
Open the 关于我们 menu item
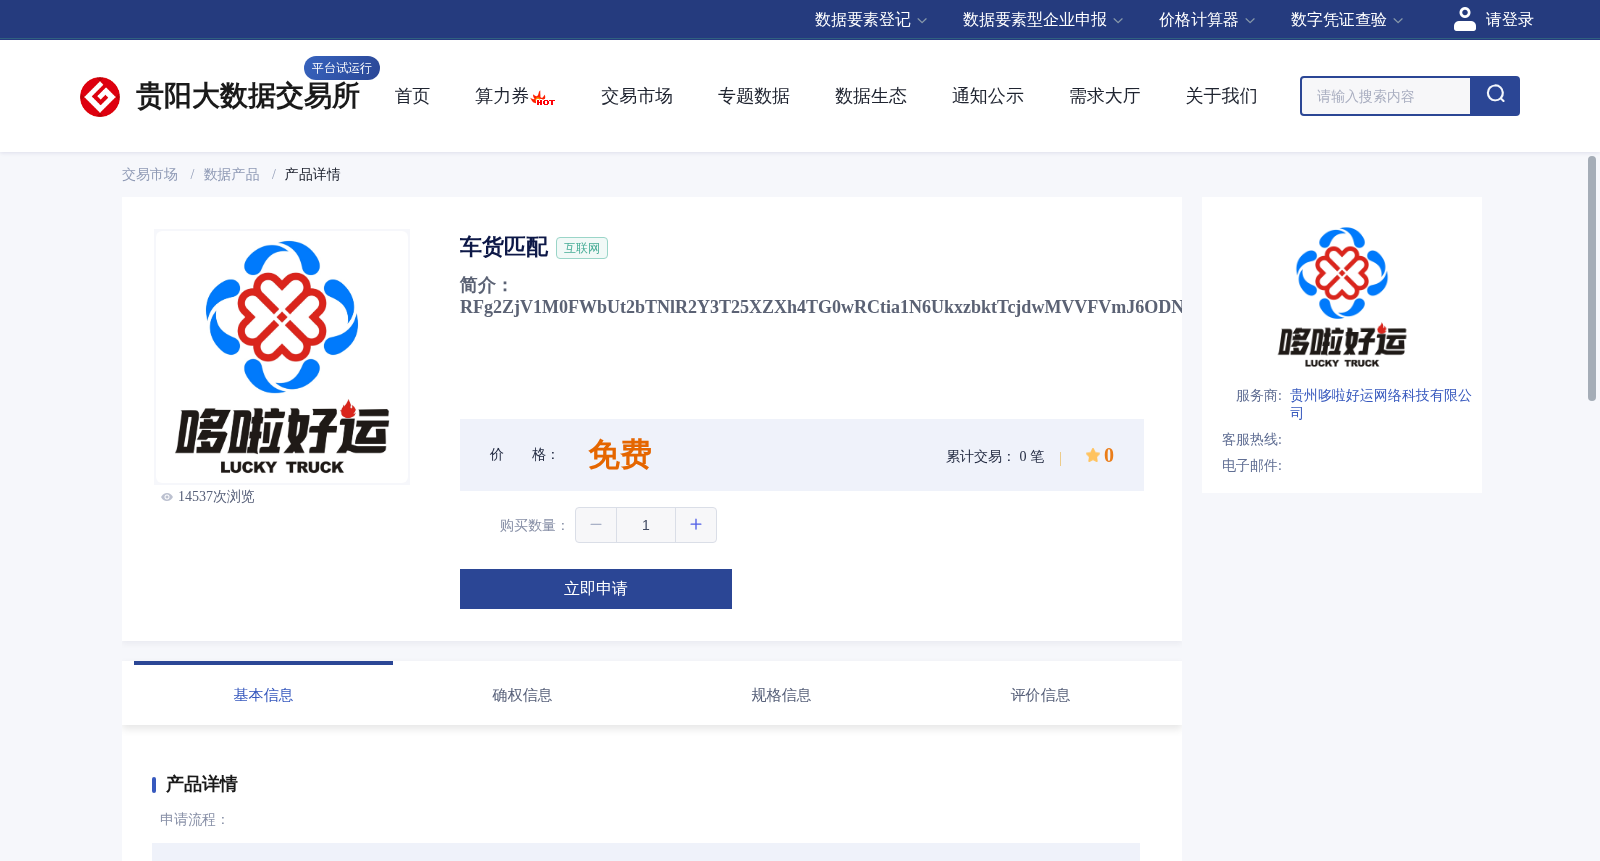tap(1222, 96)
